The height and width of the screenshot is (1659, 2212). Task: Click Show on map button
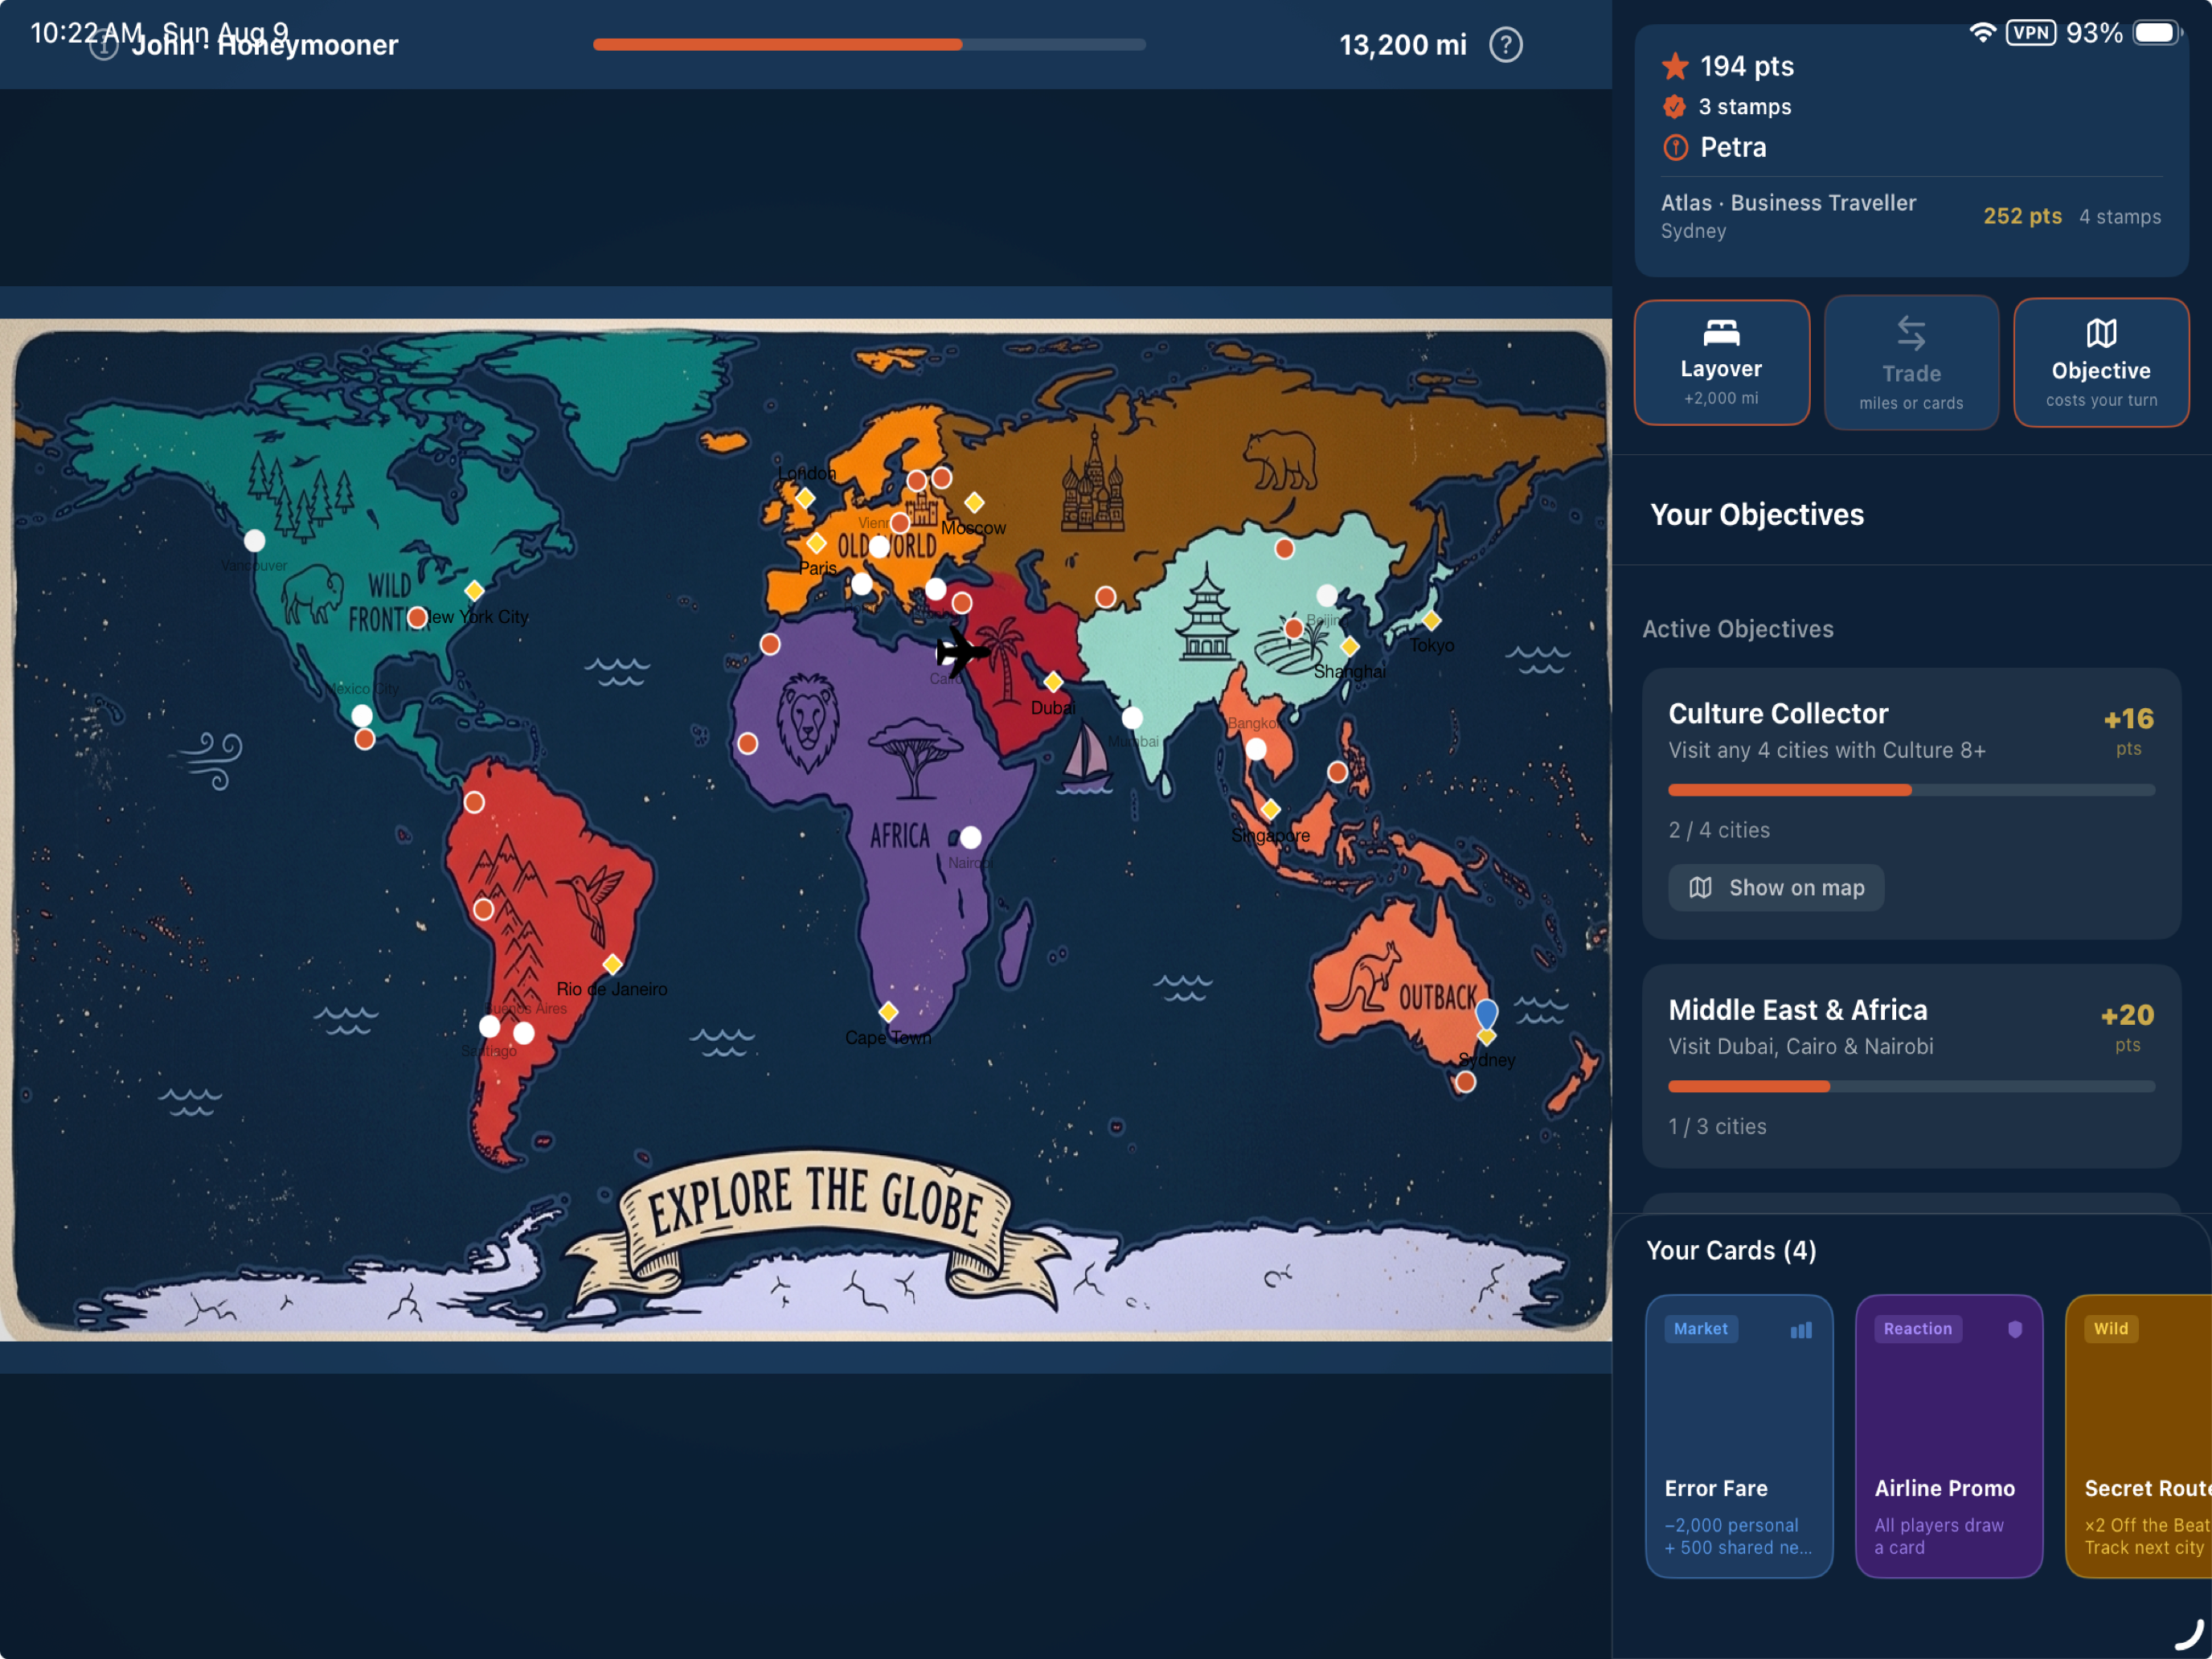coord(1776,887)
